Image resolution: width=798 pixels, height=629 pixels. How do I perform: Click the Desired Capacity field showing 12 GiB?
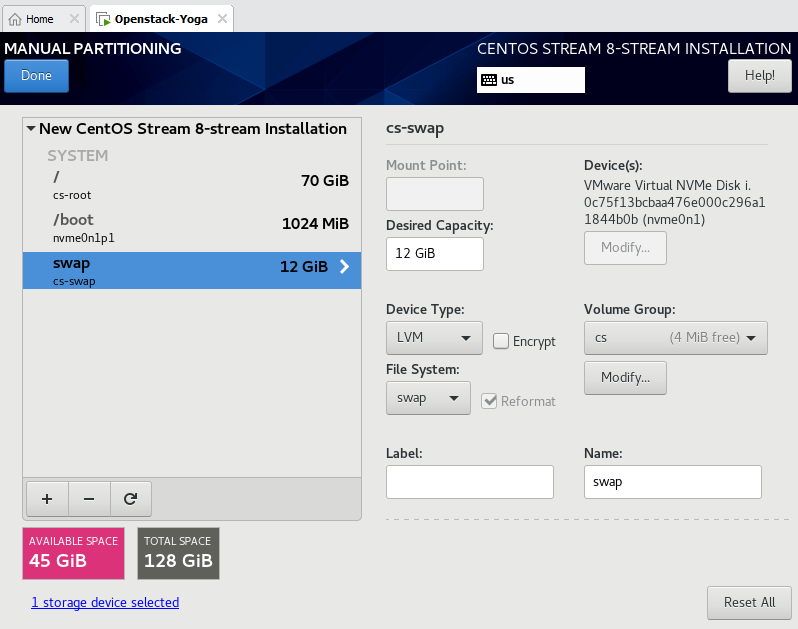(435, 253)
